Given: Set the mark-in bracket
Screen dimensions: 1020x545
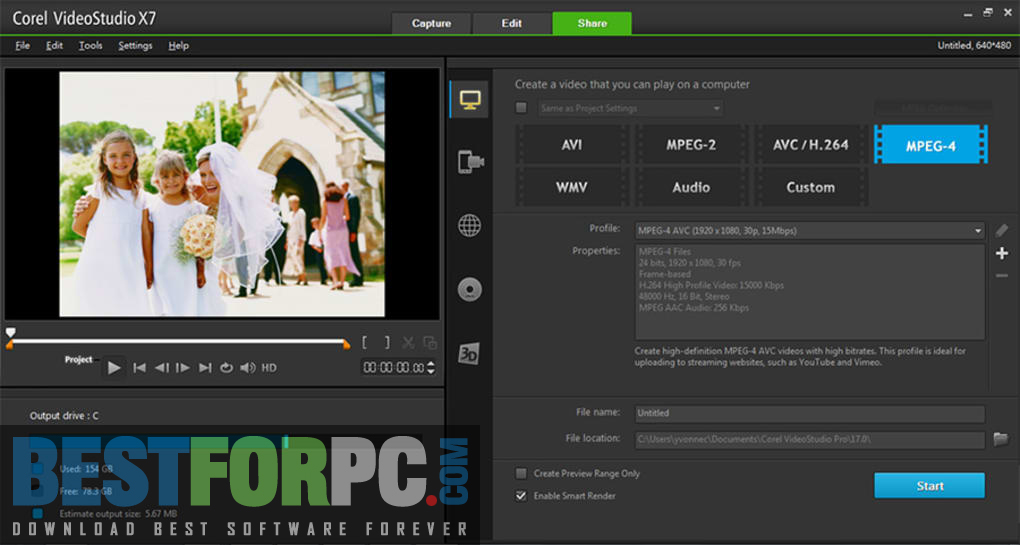Looking at the screenshot, I should pos(365,343).
